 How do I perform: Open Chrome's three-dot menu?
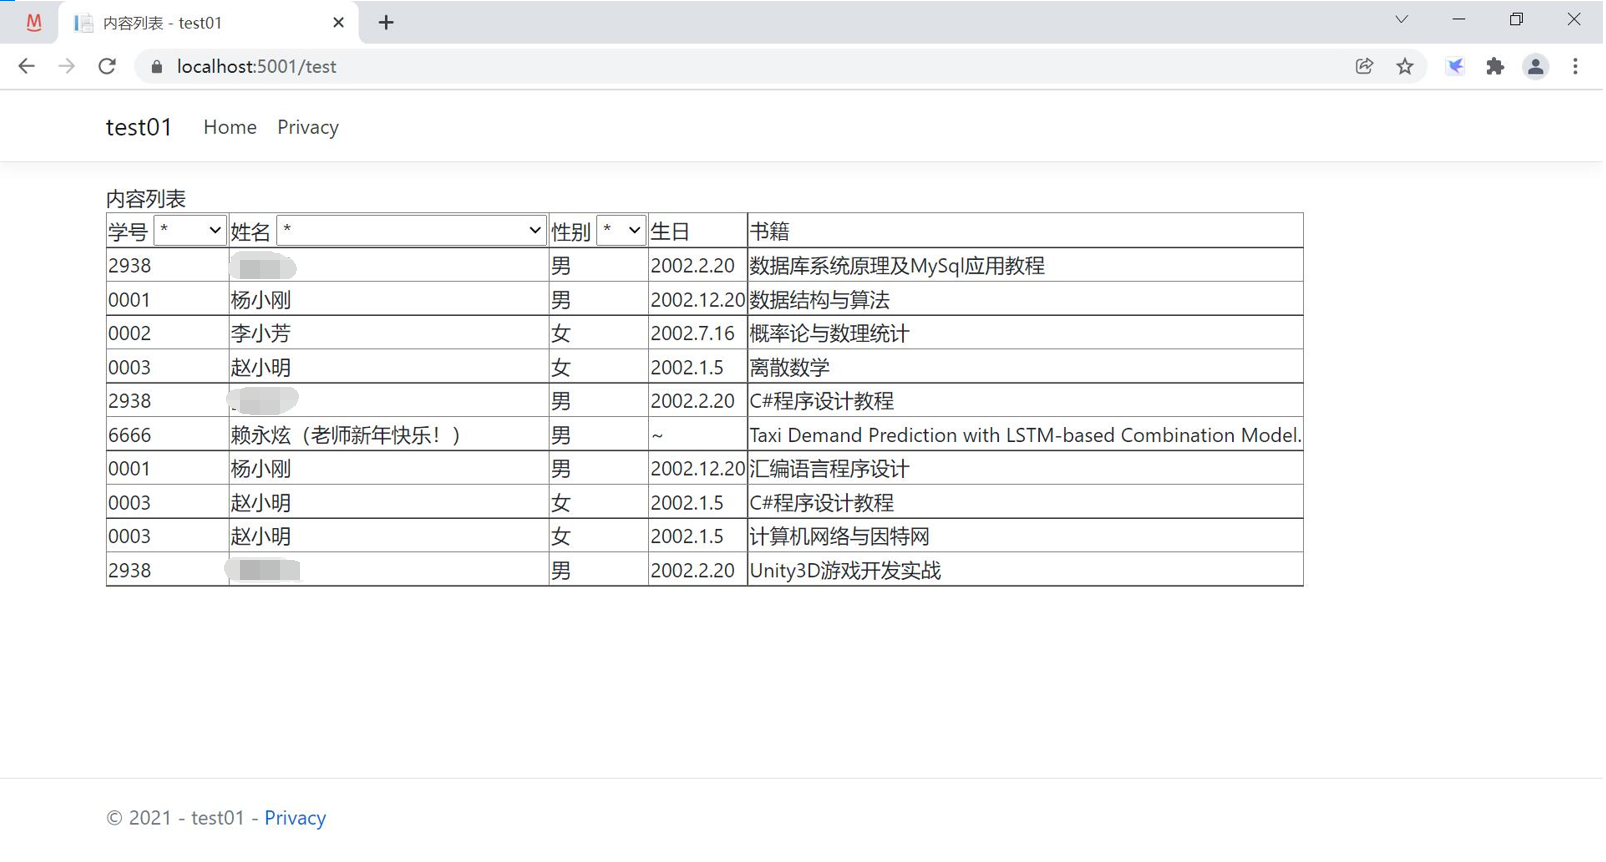coord(1575,66)
